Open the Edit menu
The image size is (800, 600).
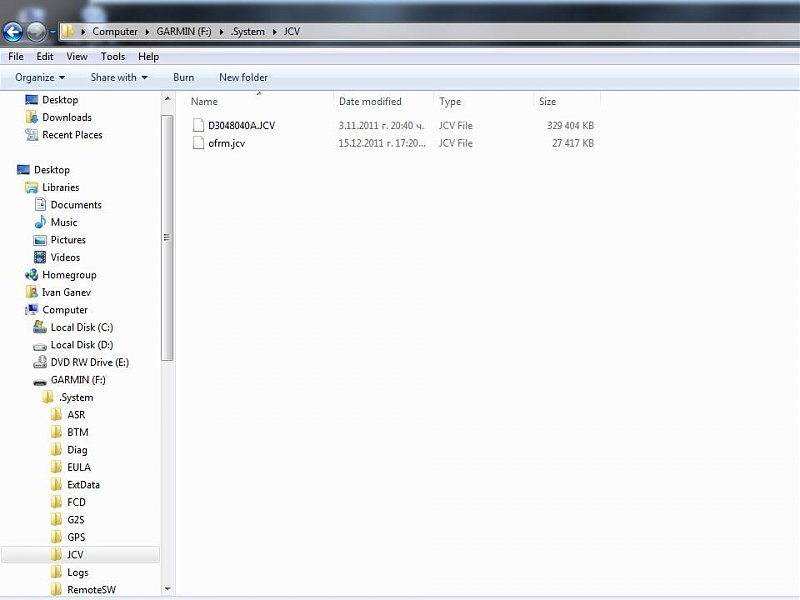coord(45,57)
